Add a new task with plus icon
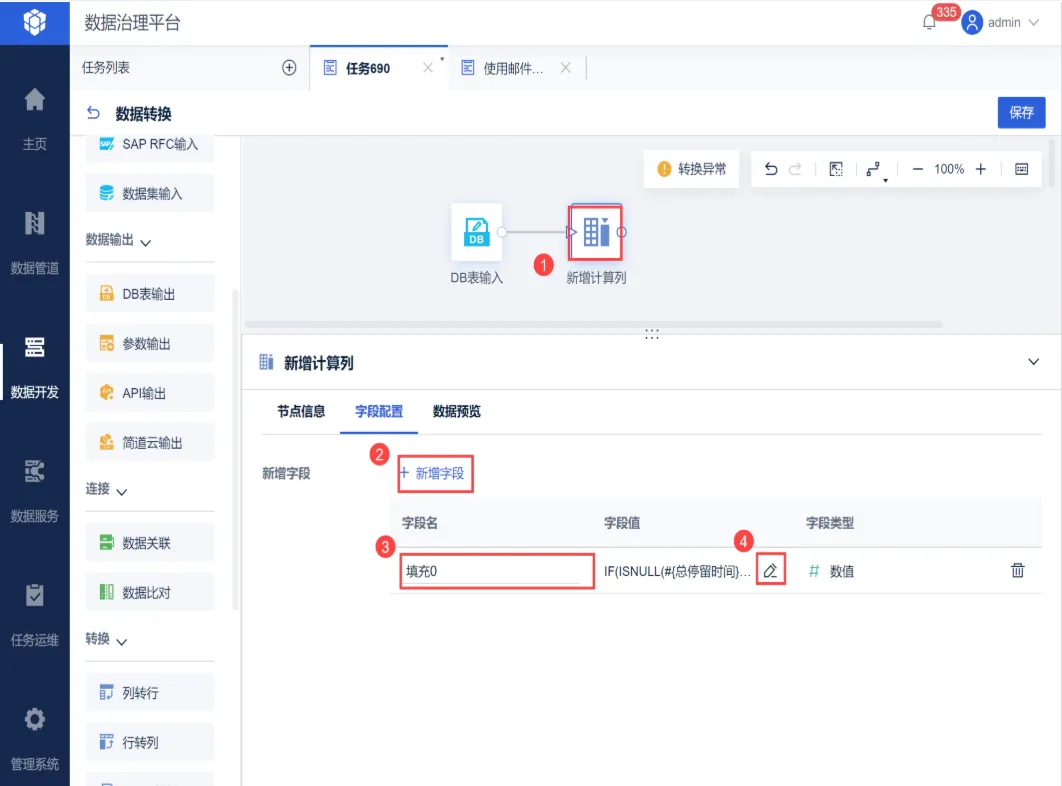This screenshot has height=786, width=1062. [x=289, y=68]
